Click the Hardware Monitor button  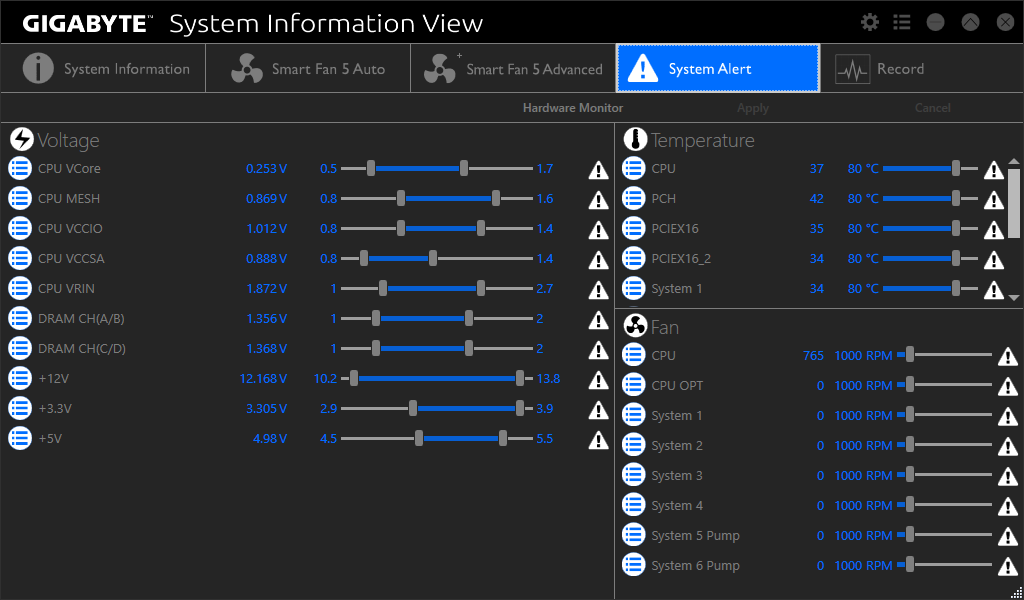pyautogui.click(x=573, y=108)
